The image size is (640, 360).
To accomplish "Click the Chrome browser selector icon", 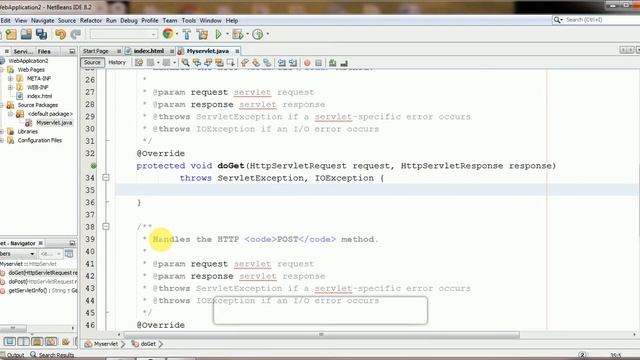I will tap(167, 34).
